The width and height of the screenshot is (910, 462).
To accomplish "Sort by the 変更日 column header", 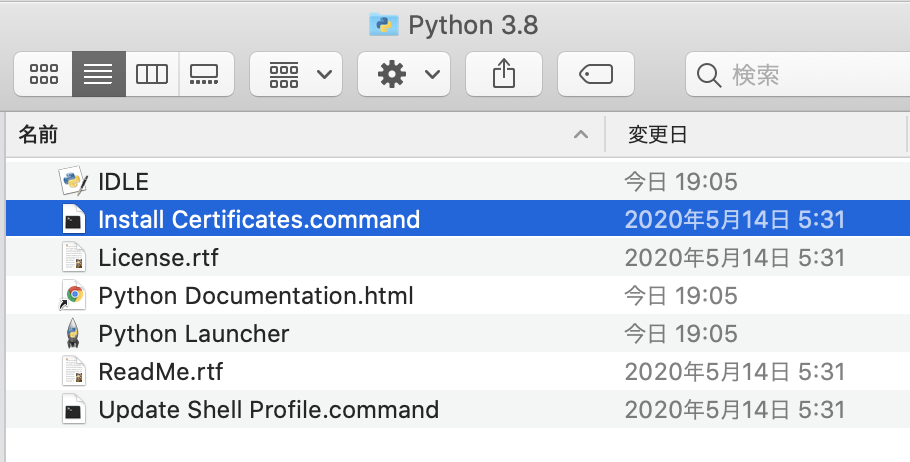I will [x=756, y=135].
